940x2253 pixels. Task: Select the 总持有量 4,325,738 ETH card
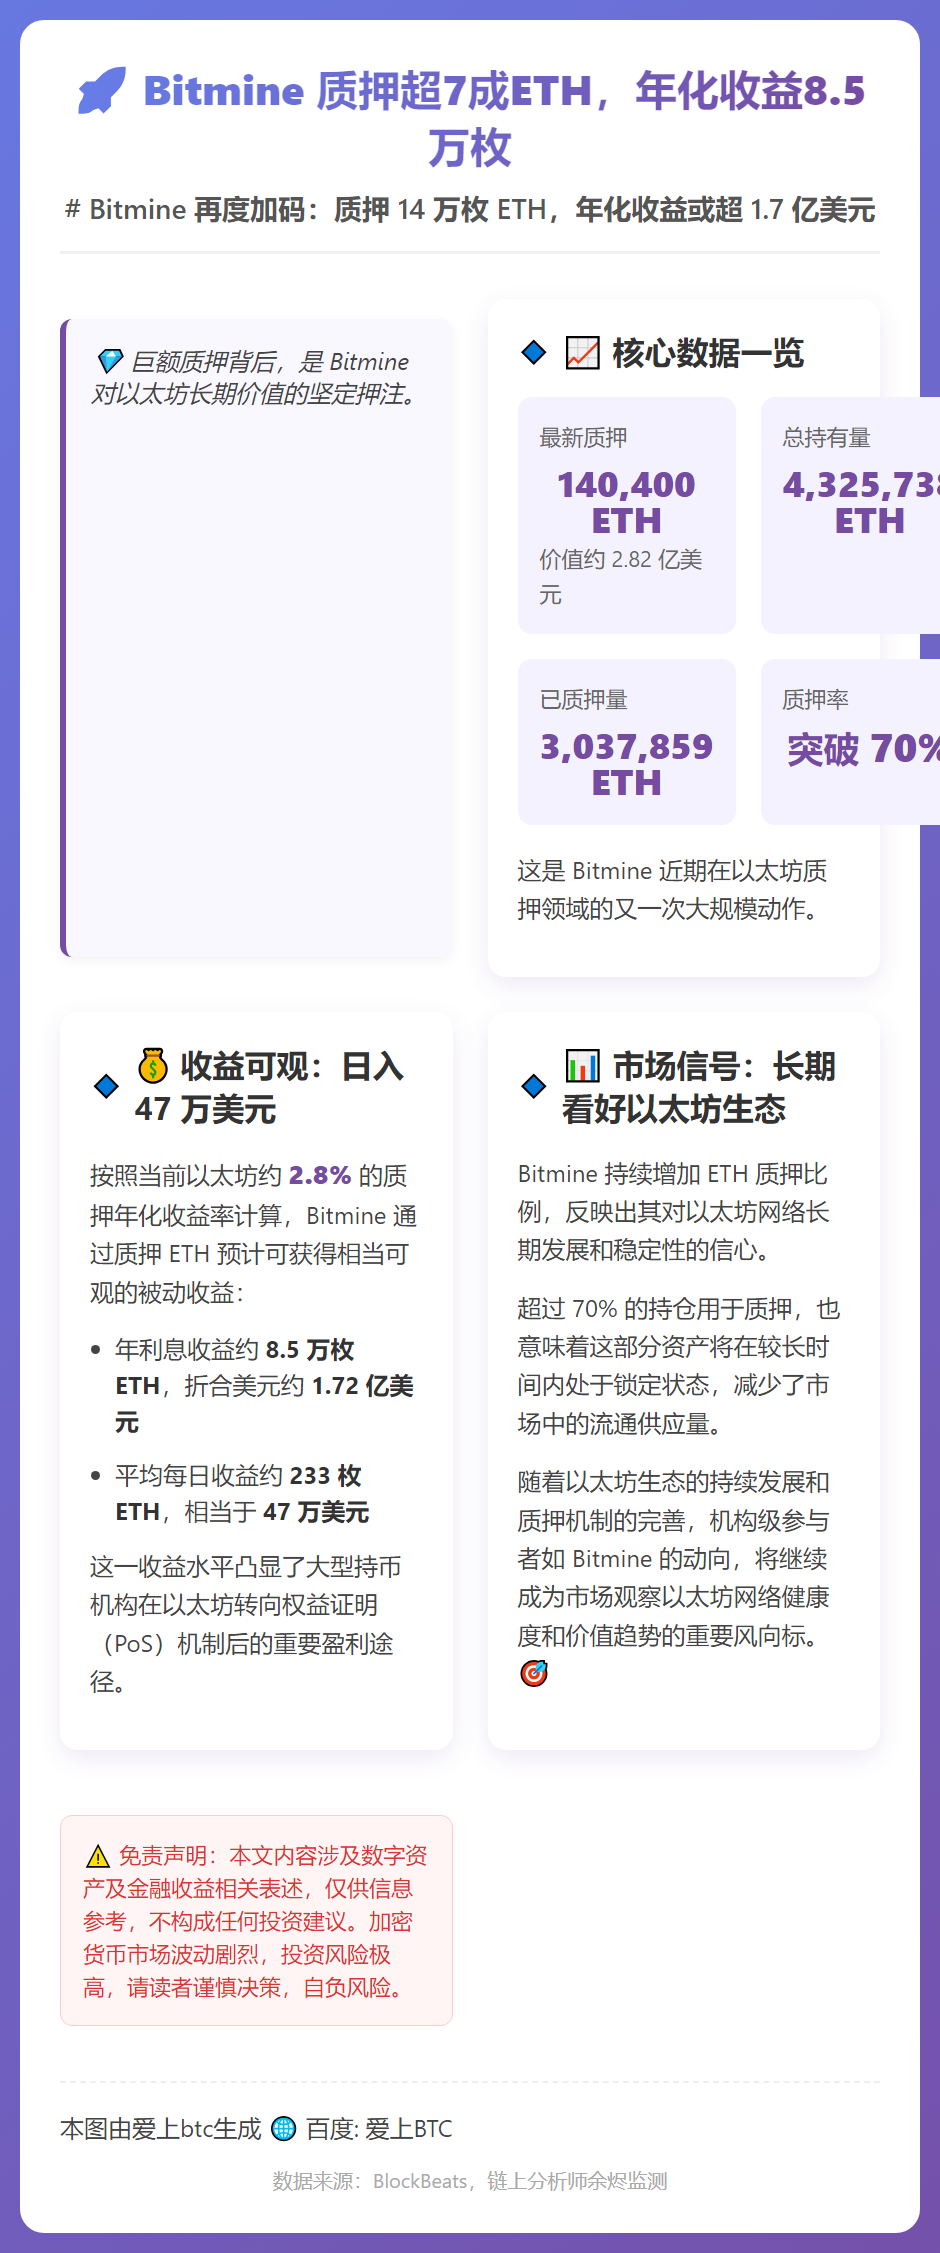[850, 515]
